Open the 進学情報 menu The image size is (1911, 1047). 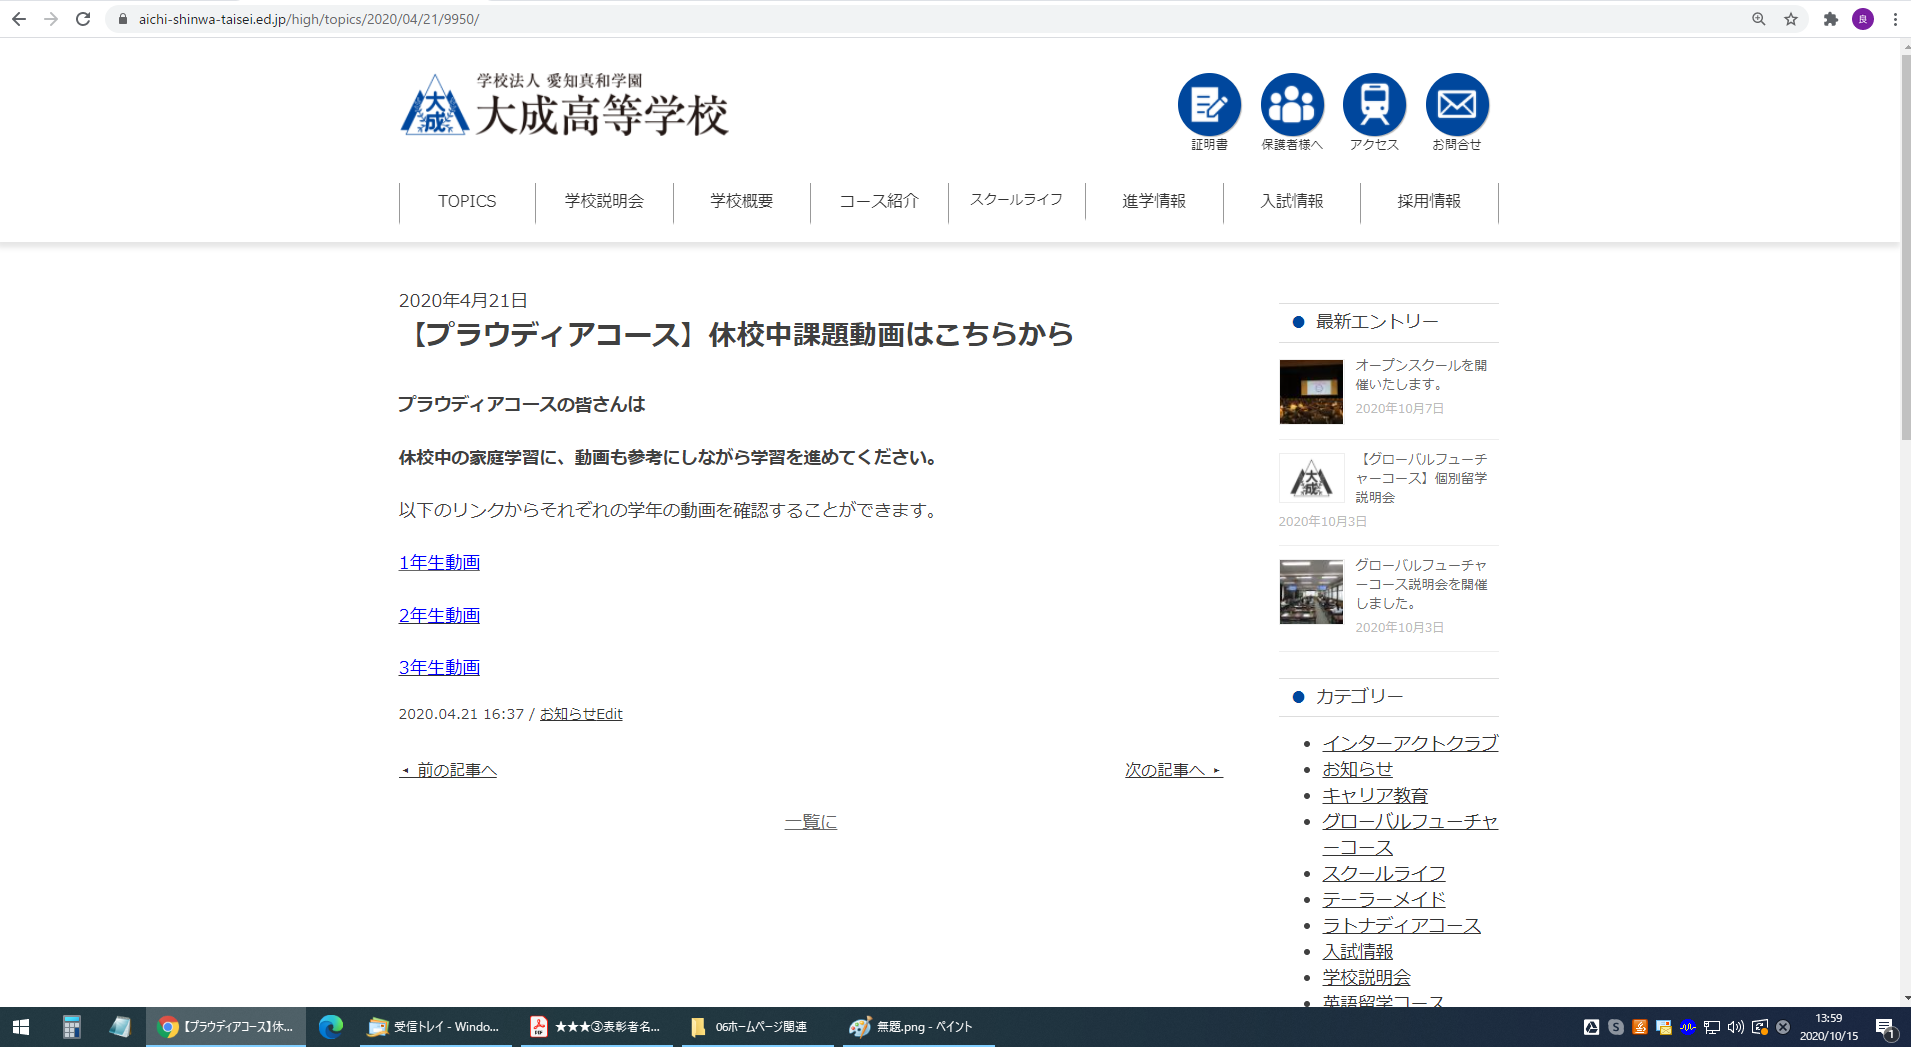1154,201
